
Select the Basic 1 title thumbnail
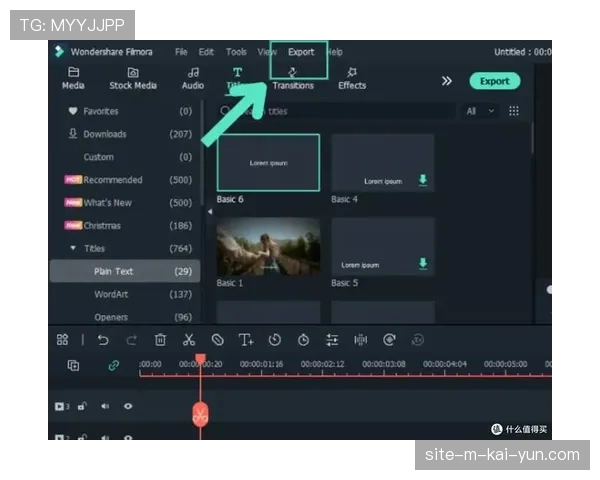[x=268, y=246]
